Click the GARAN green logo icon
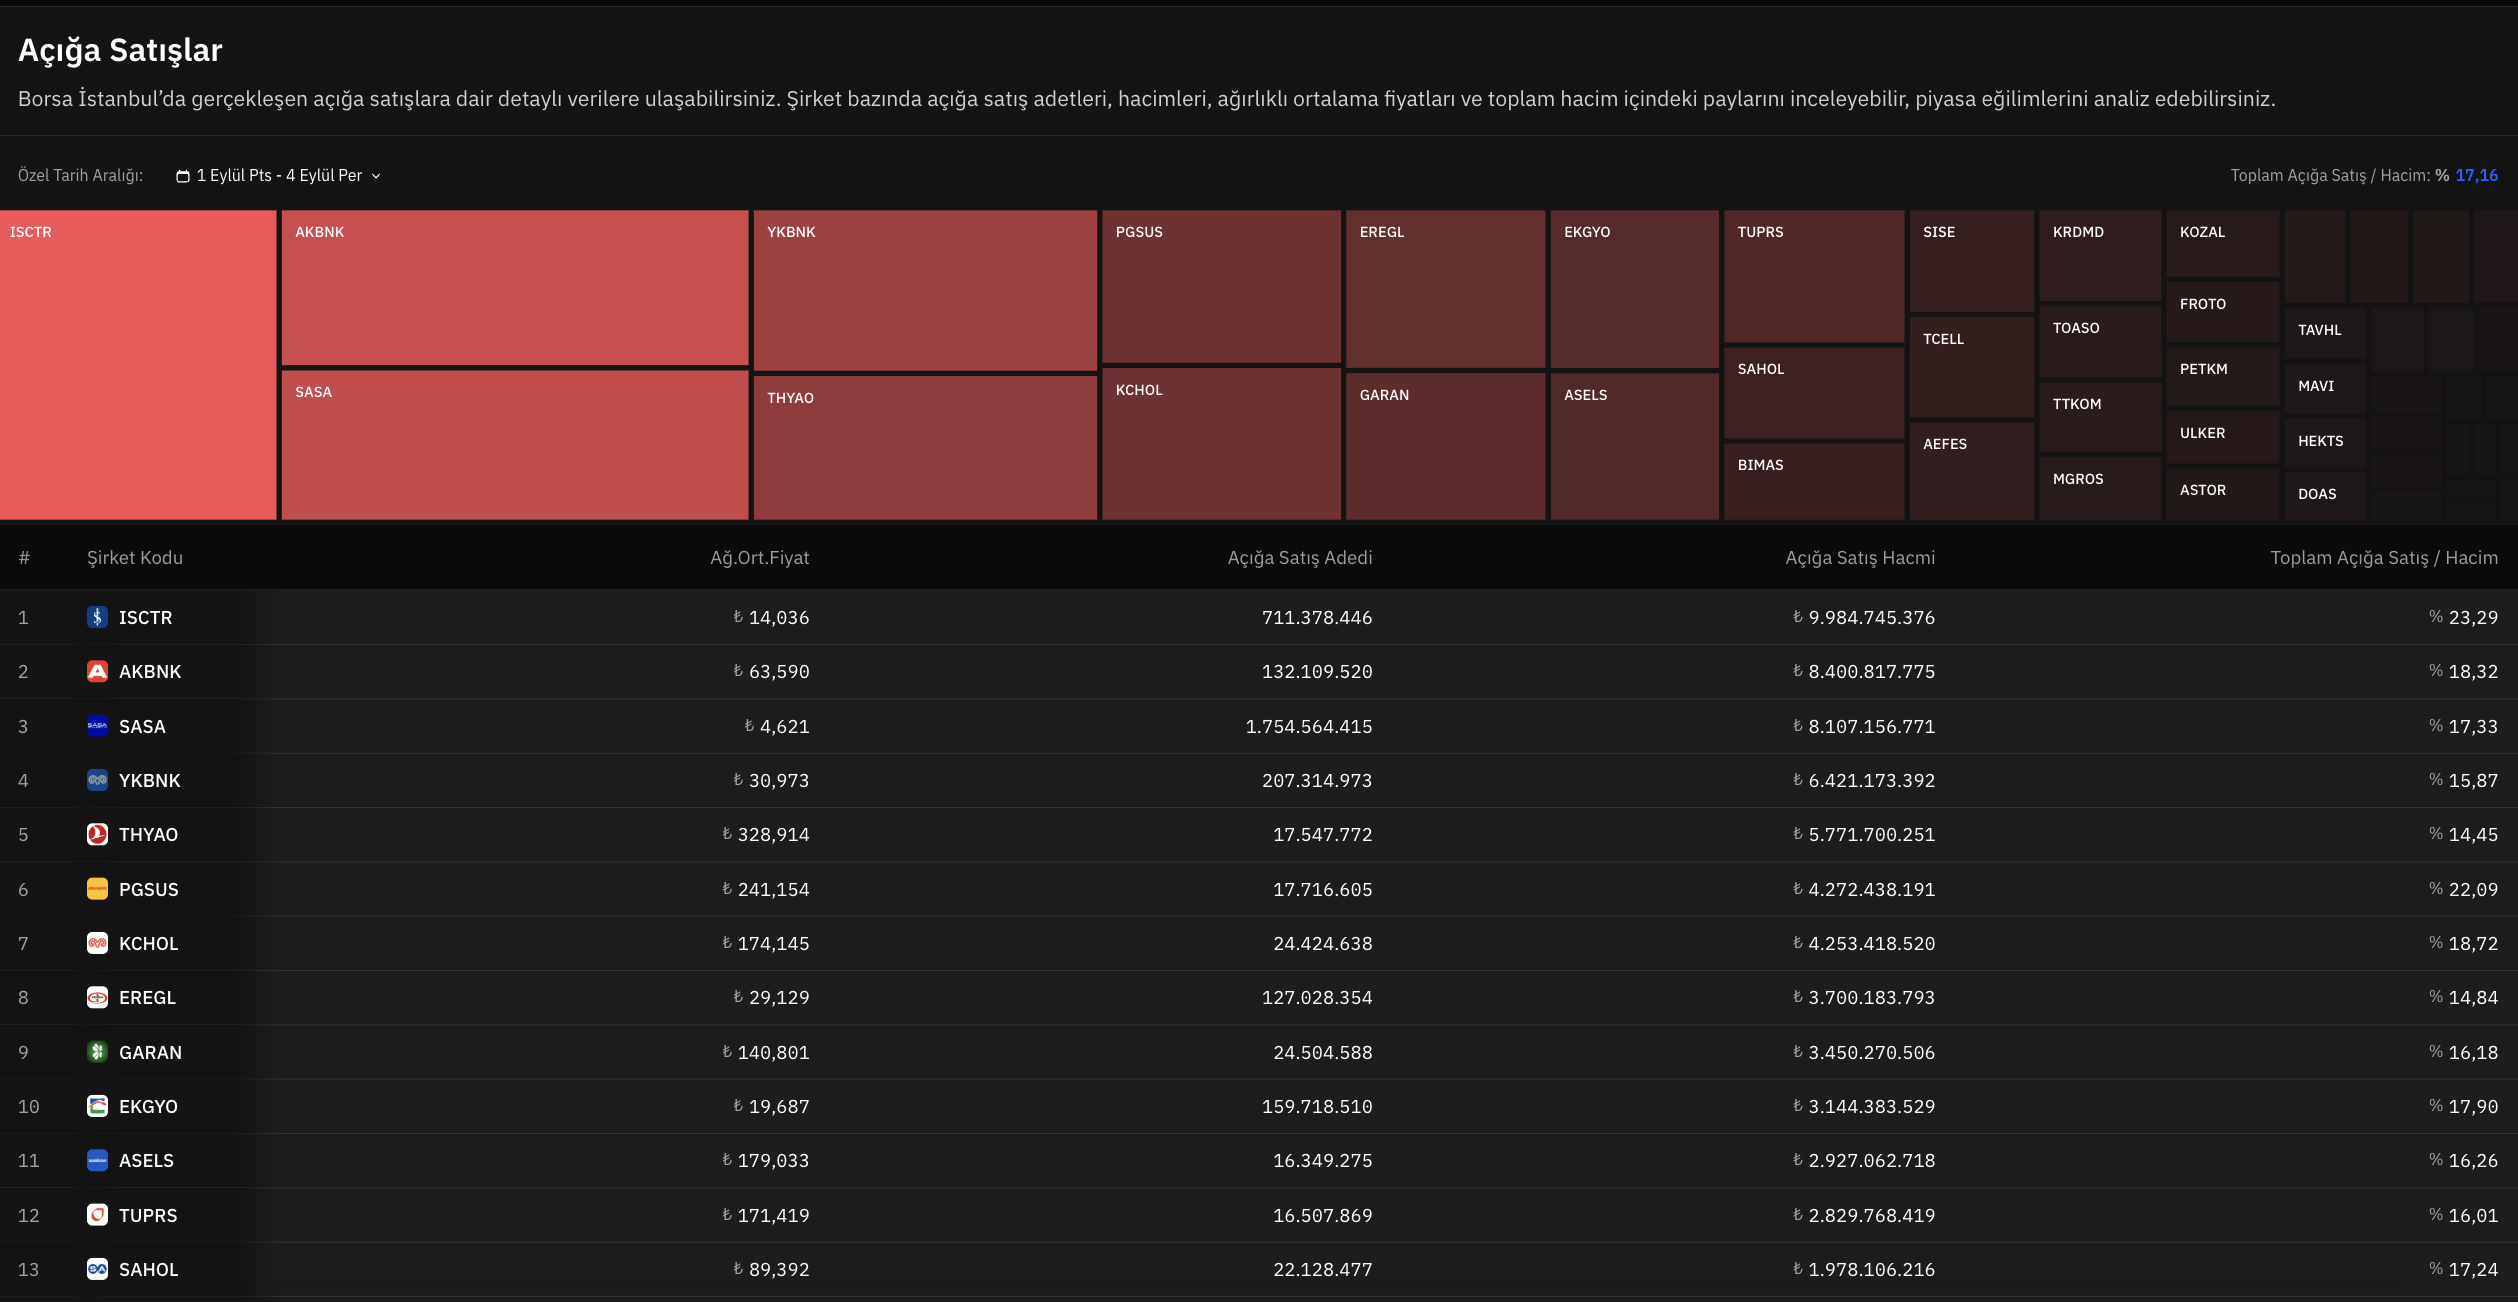 tap(97, 1052)
